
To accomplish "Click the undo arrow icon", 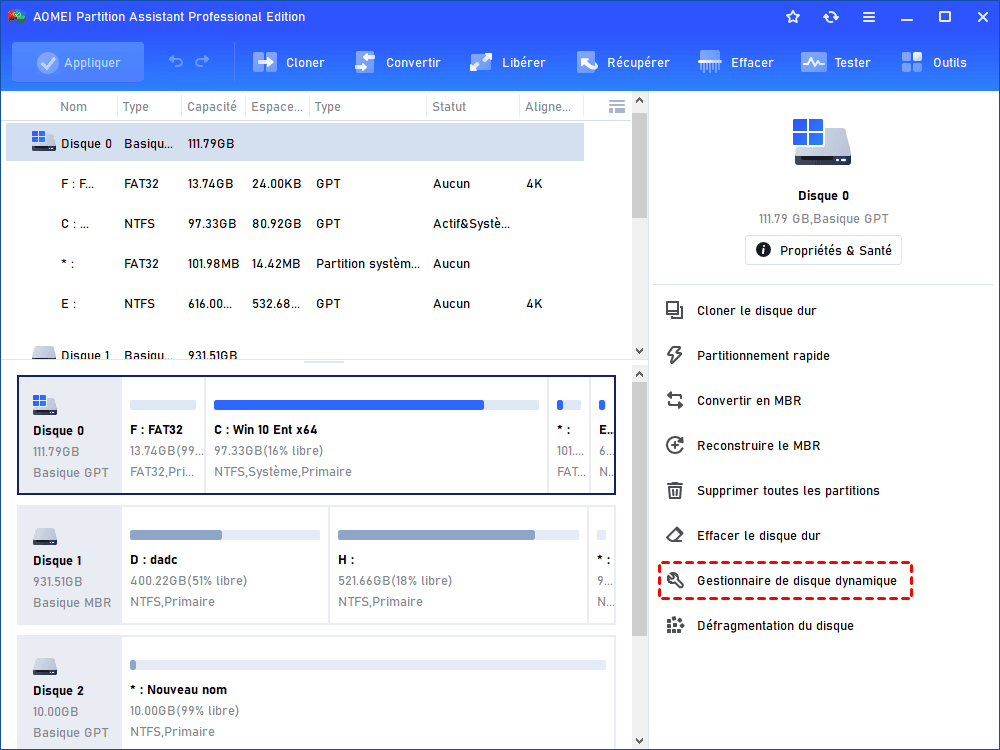I will point(176,62).
